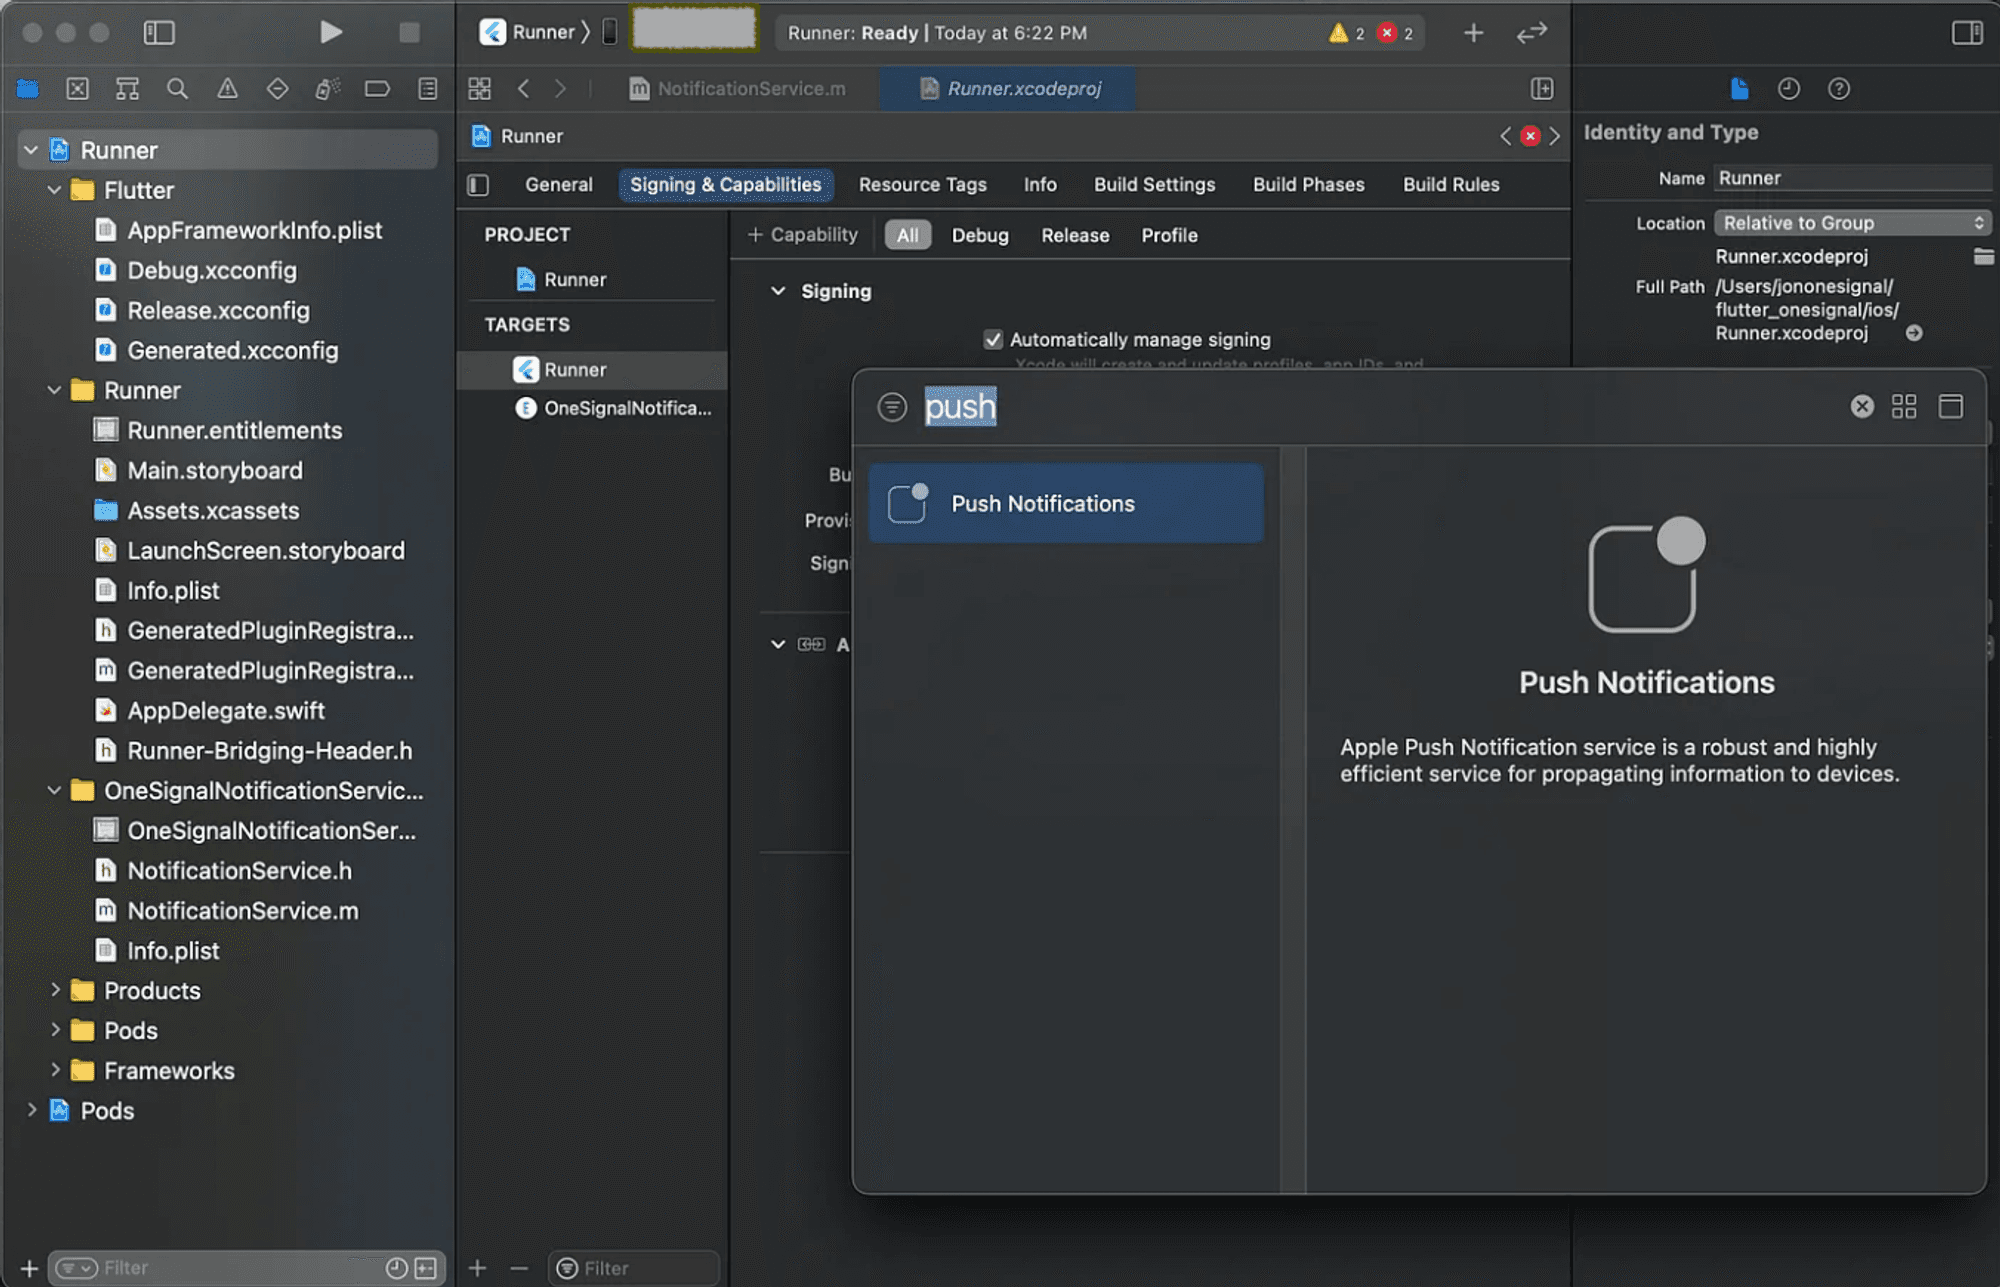Switch to the Runner.xcodeproj editor tab
The width and height of the screenshot is (2000, 1287).
[1020, 88]
